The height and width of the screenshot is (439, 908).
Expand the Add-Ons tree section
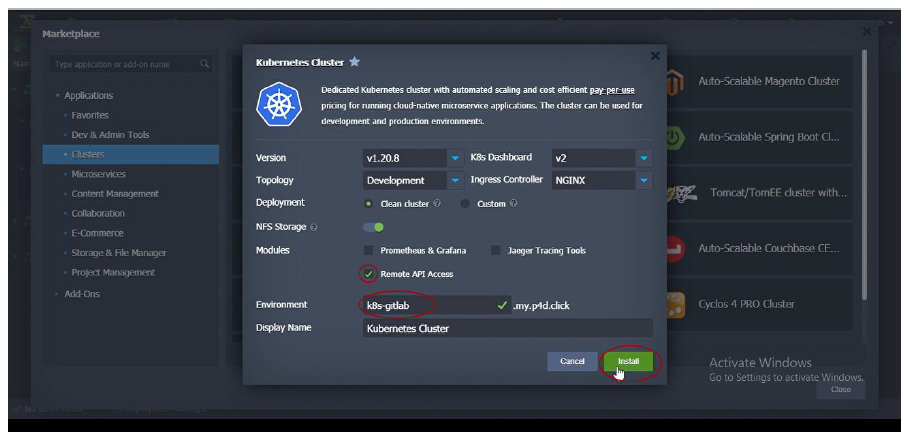(x=57, y=294)
